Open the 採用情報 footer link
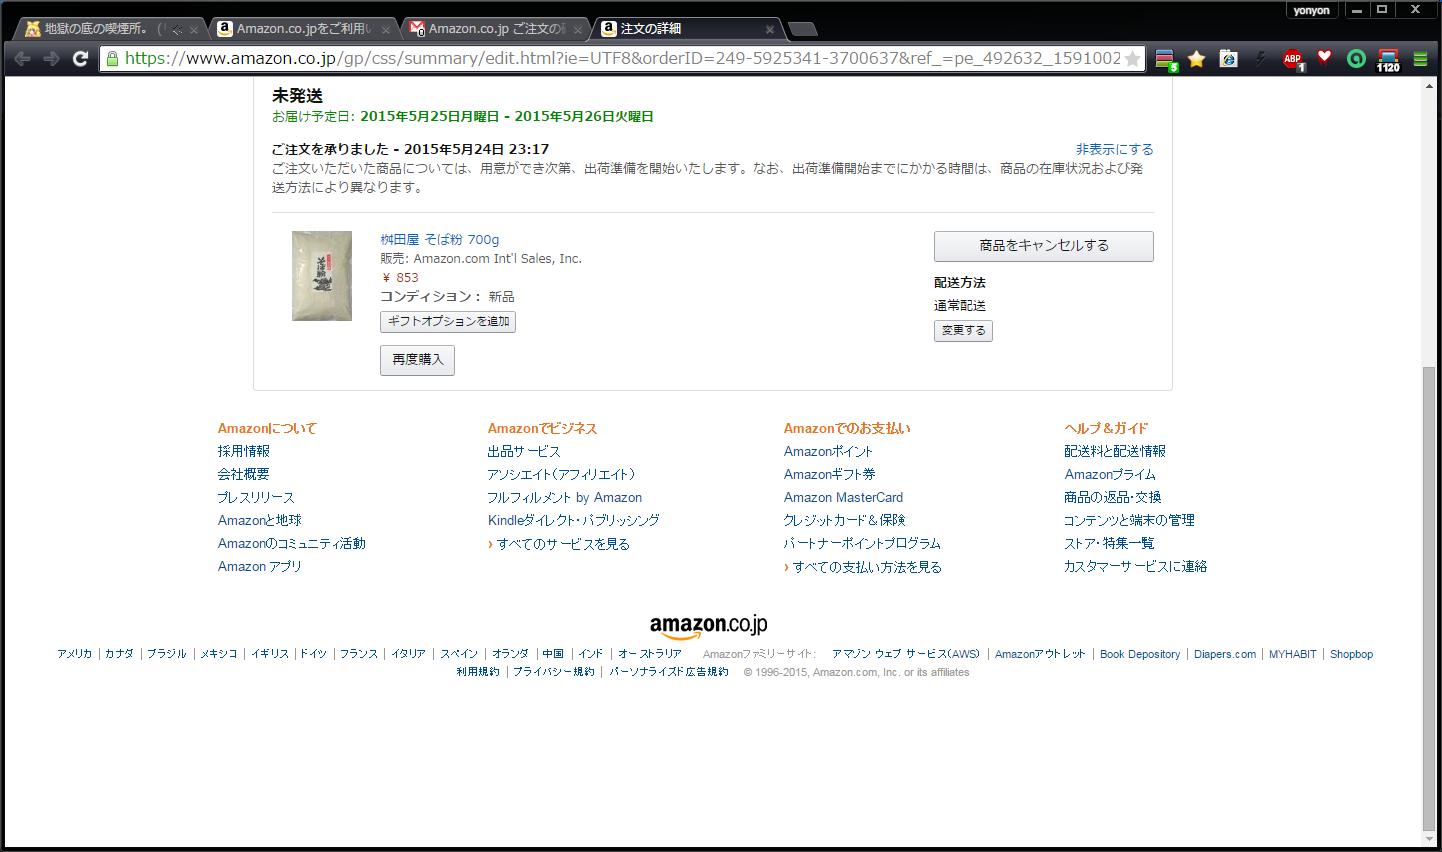Viewport: 1442px width, 852px height. pos(243,451)
